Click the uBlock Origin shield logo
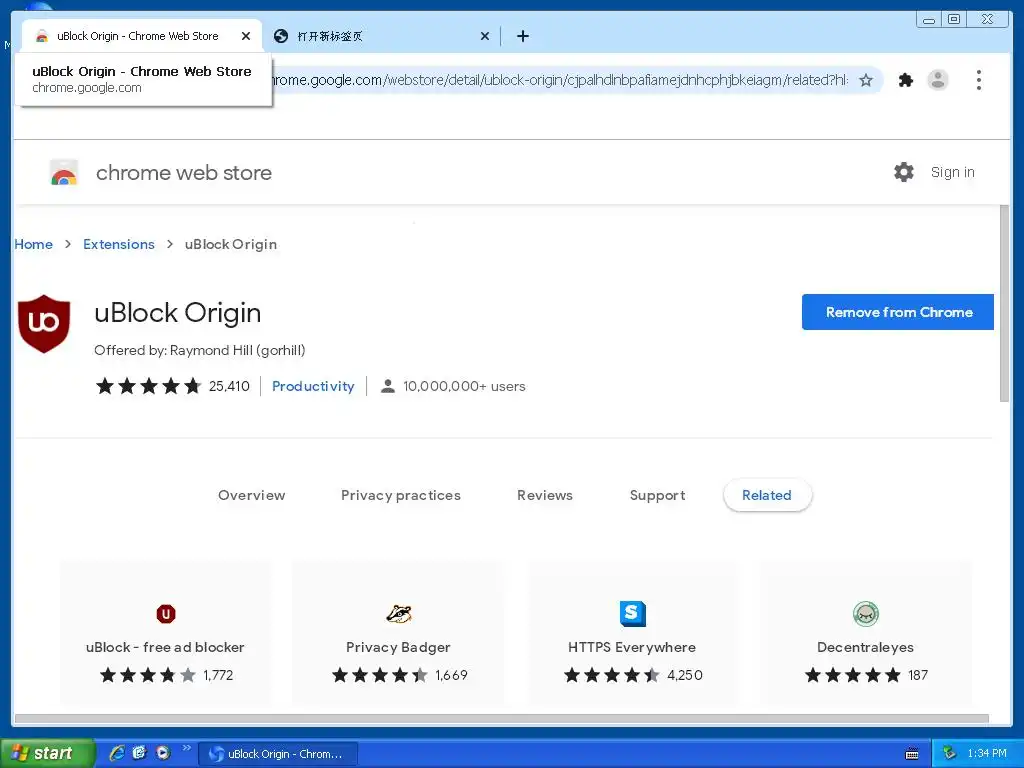Image resolution: width=1024 pixels, height=768 pixels. [44, 323]
